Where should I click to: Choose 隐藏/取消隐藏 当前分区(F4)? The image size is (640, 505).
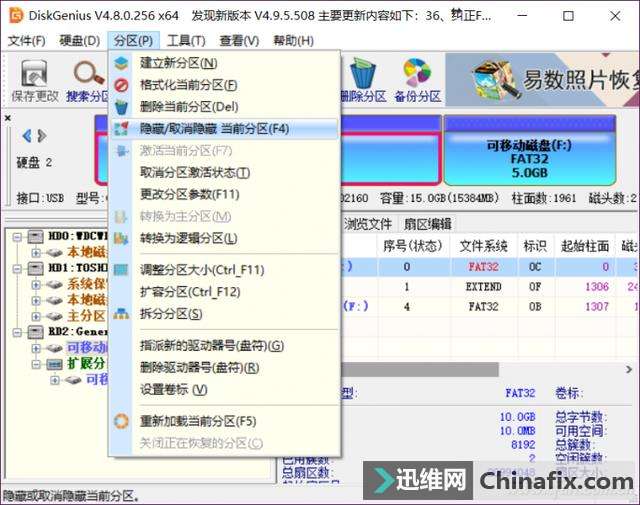pyautogui.click(x=224, y=129)
